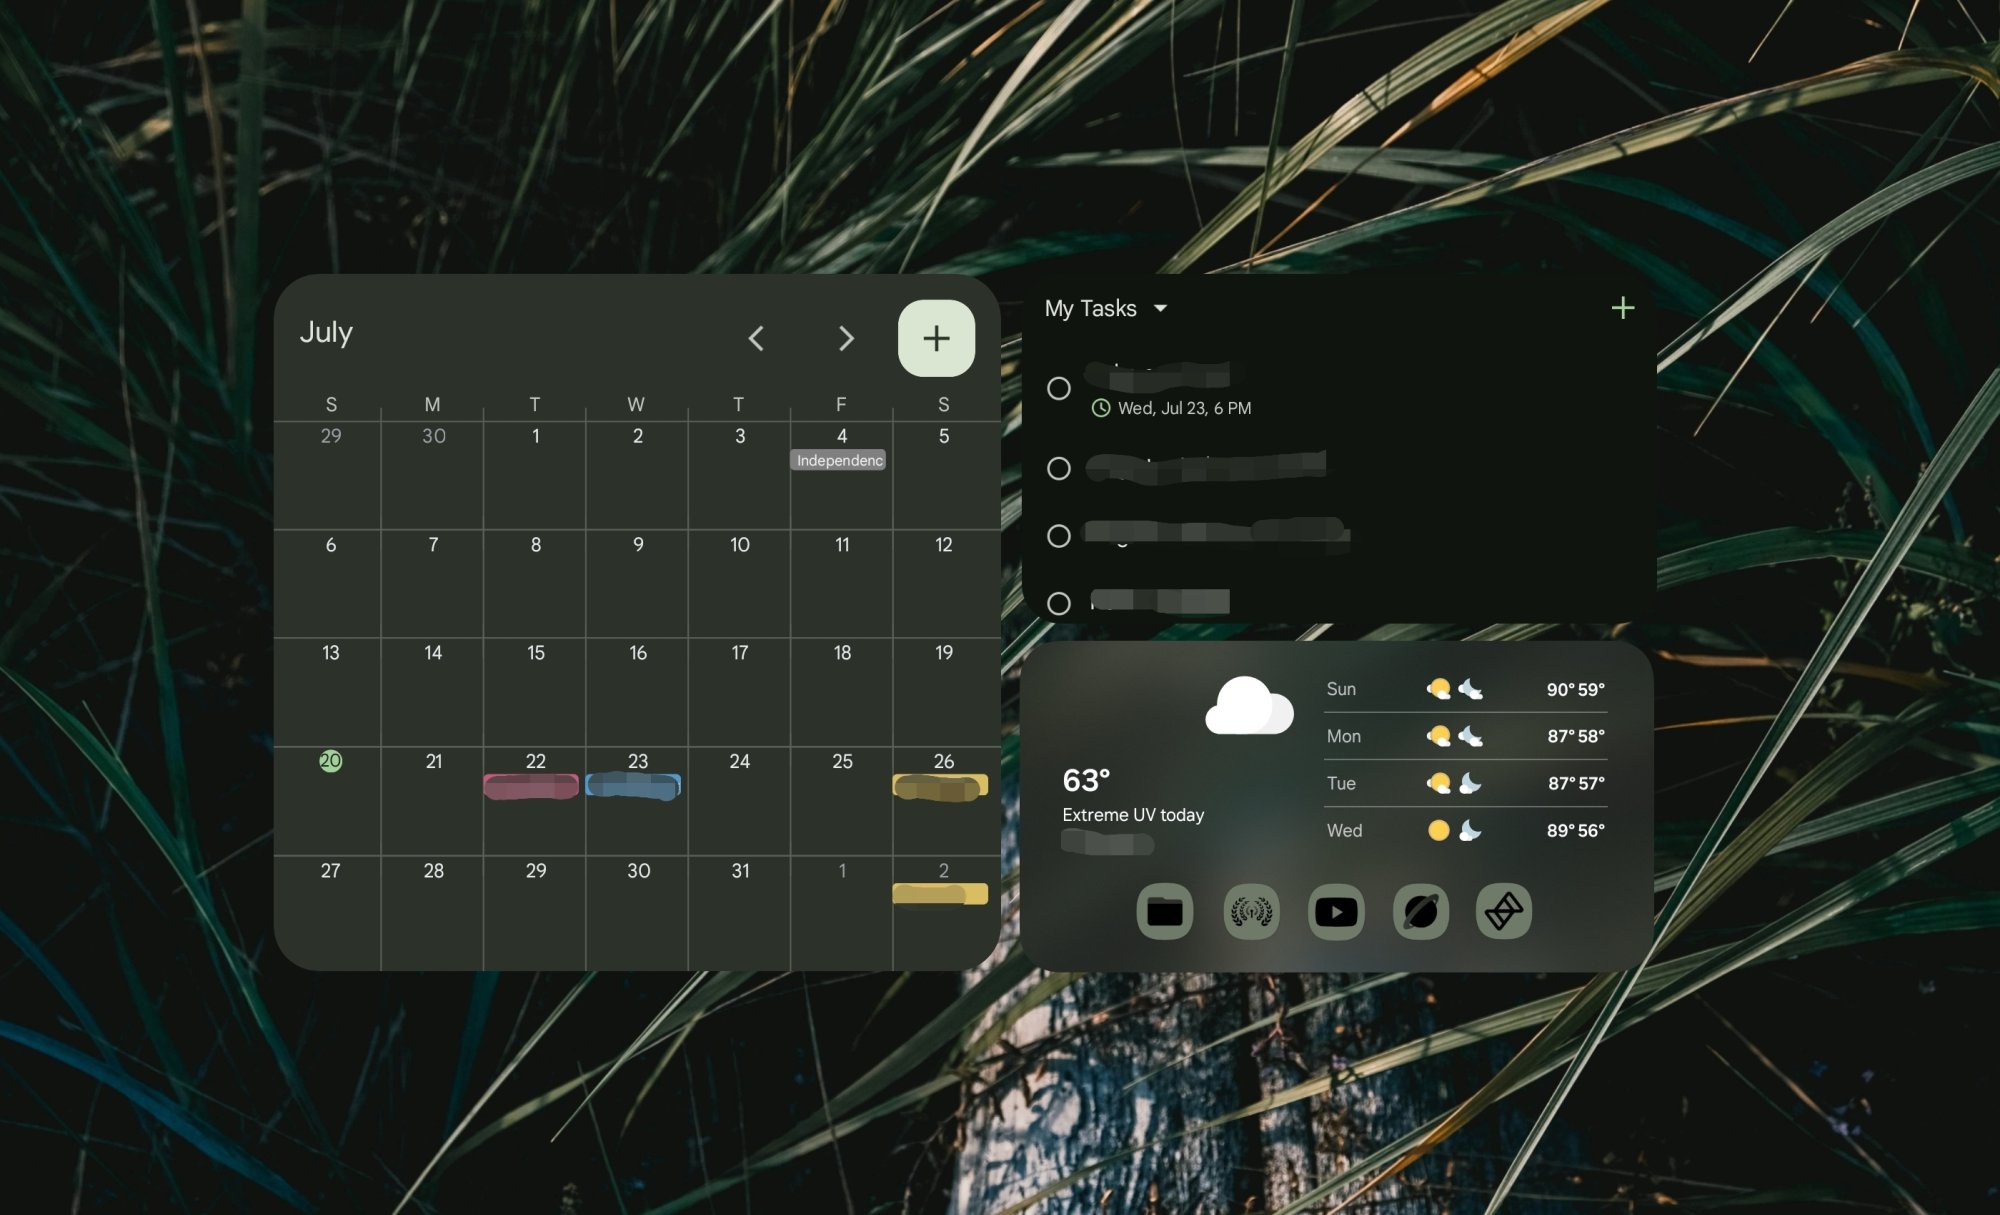Open the Files folder app icon
2000x1215 pixels.
point(1165,911)
